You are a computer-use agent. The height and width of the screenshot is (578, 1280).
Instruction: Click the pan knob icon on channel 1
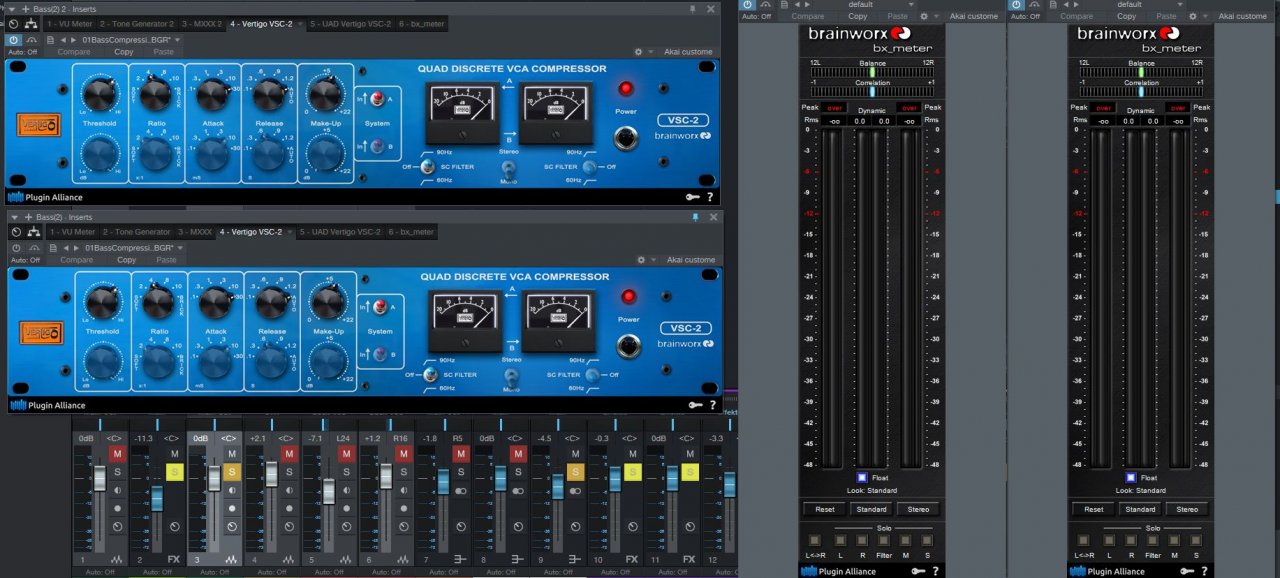point(117,526)
